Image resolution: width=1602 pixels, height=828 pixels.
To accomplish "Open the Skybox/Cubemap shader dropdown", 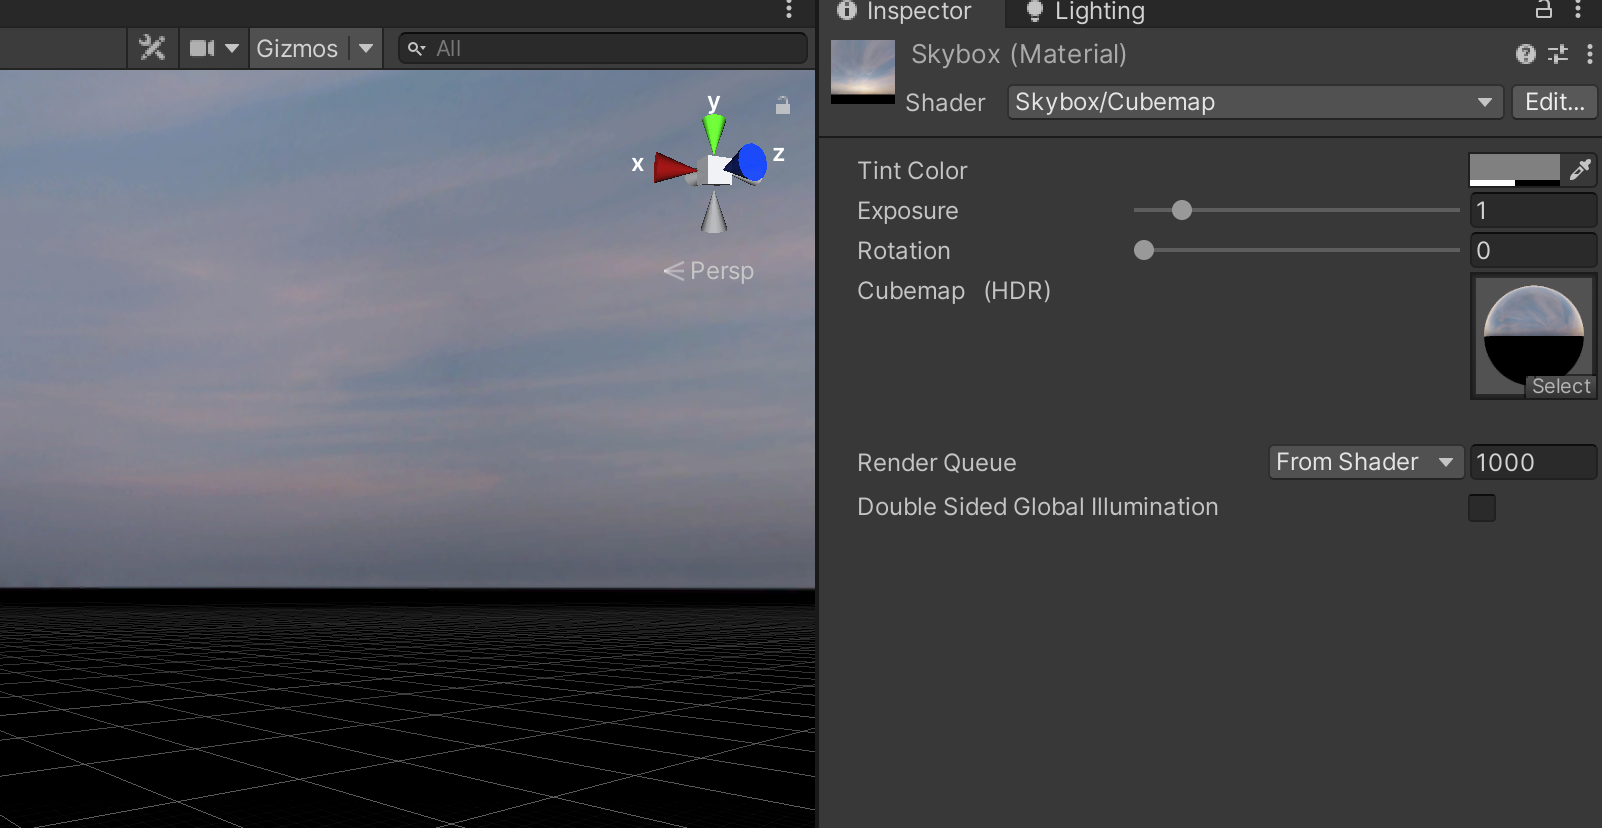I will (x=1254, y=102).
